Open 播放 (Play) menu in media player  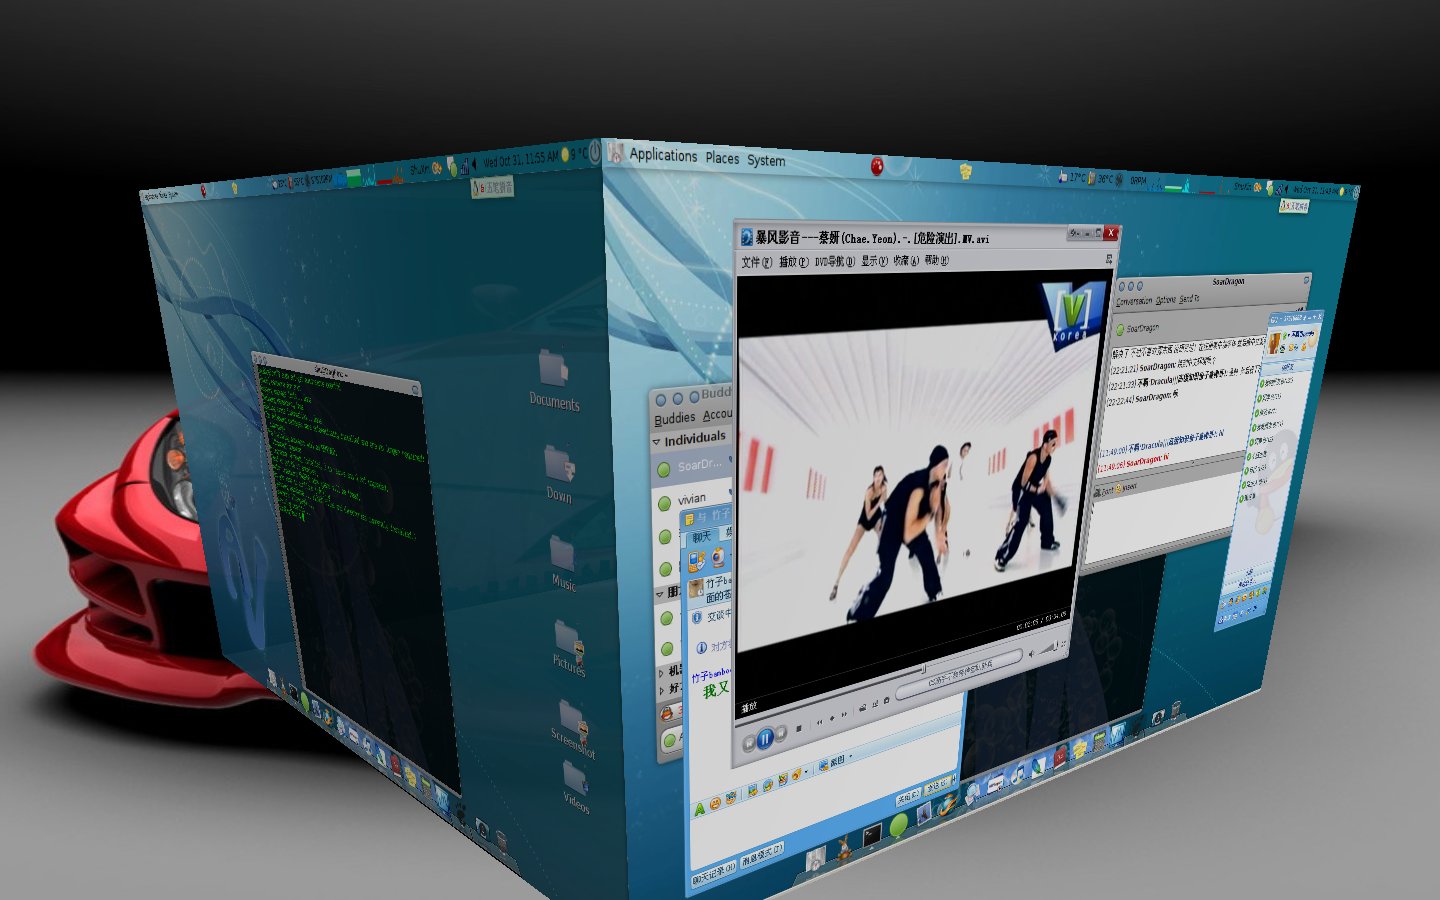tap(794, 262)
